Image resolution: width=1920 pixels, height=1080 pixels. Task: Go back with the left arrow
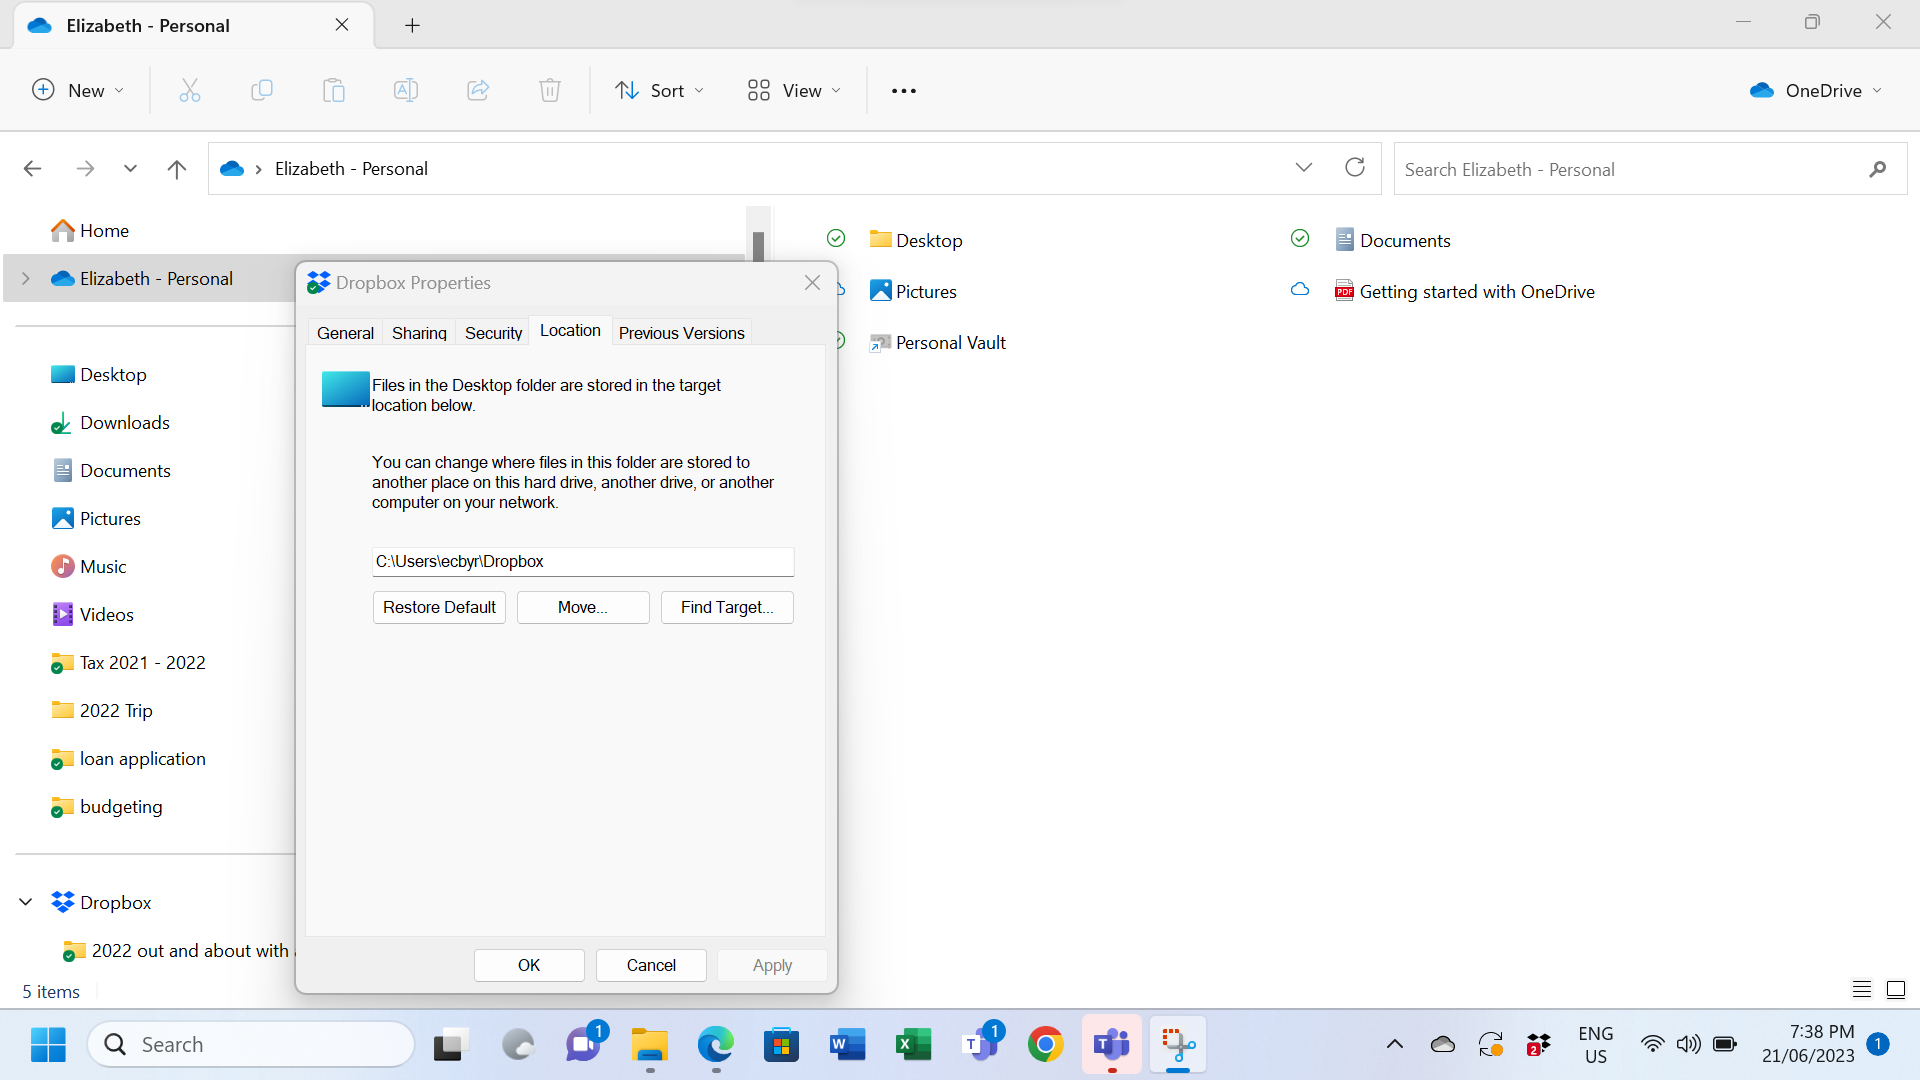pyautogui.click(x=32, y=169)
